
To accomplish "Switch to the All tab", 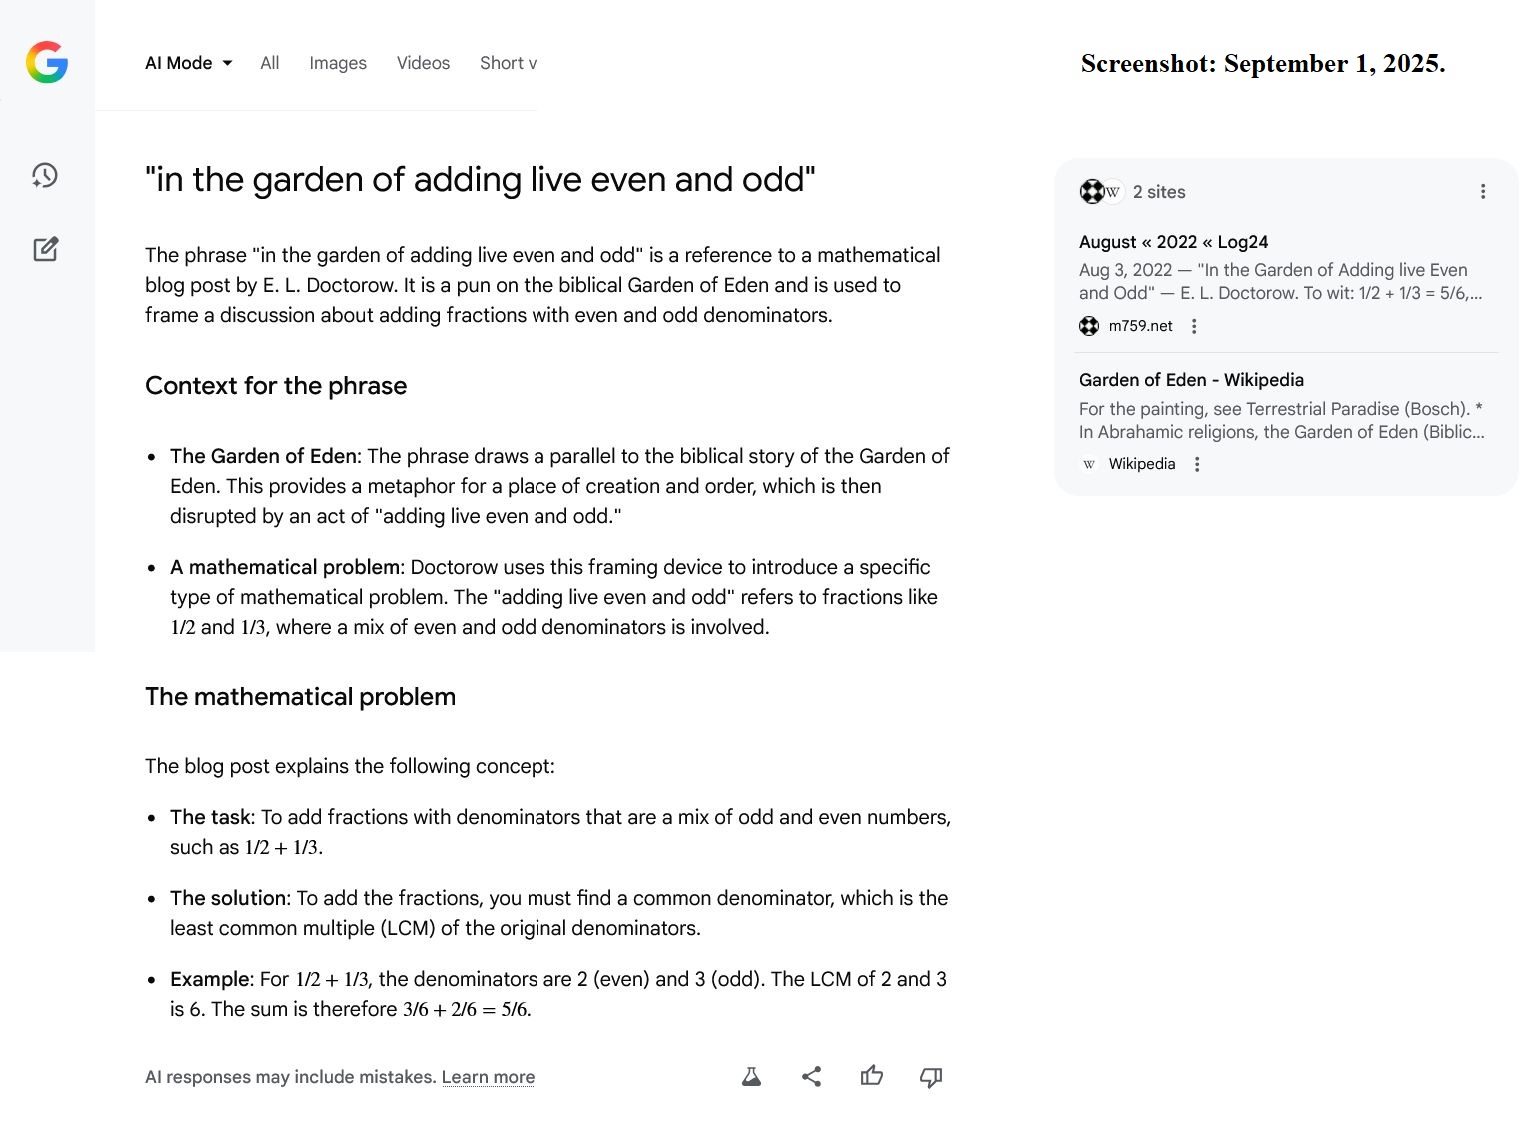I will coord(269,63).
